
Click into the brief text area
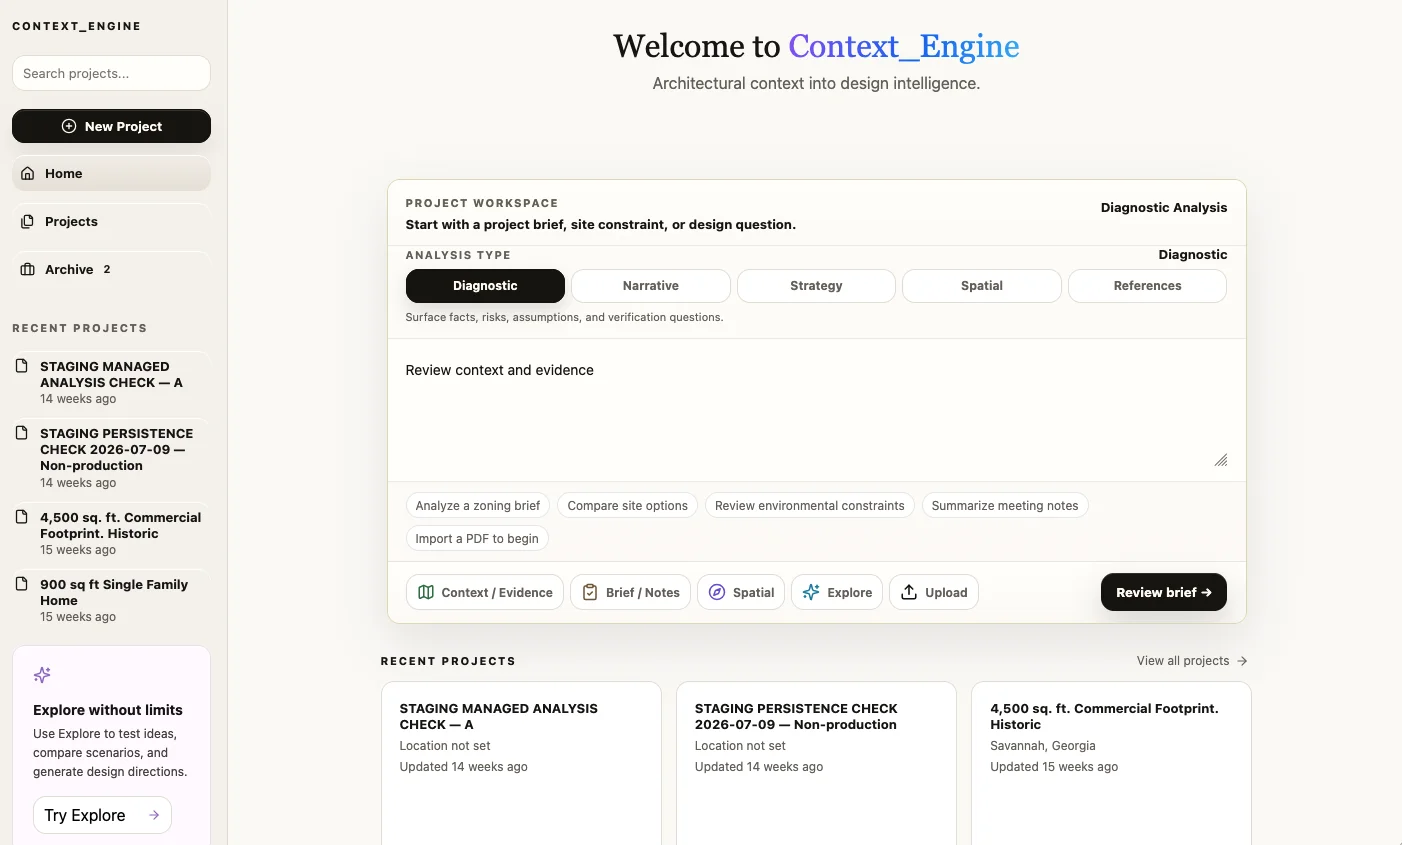point(816,410)
